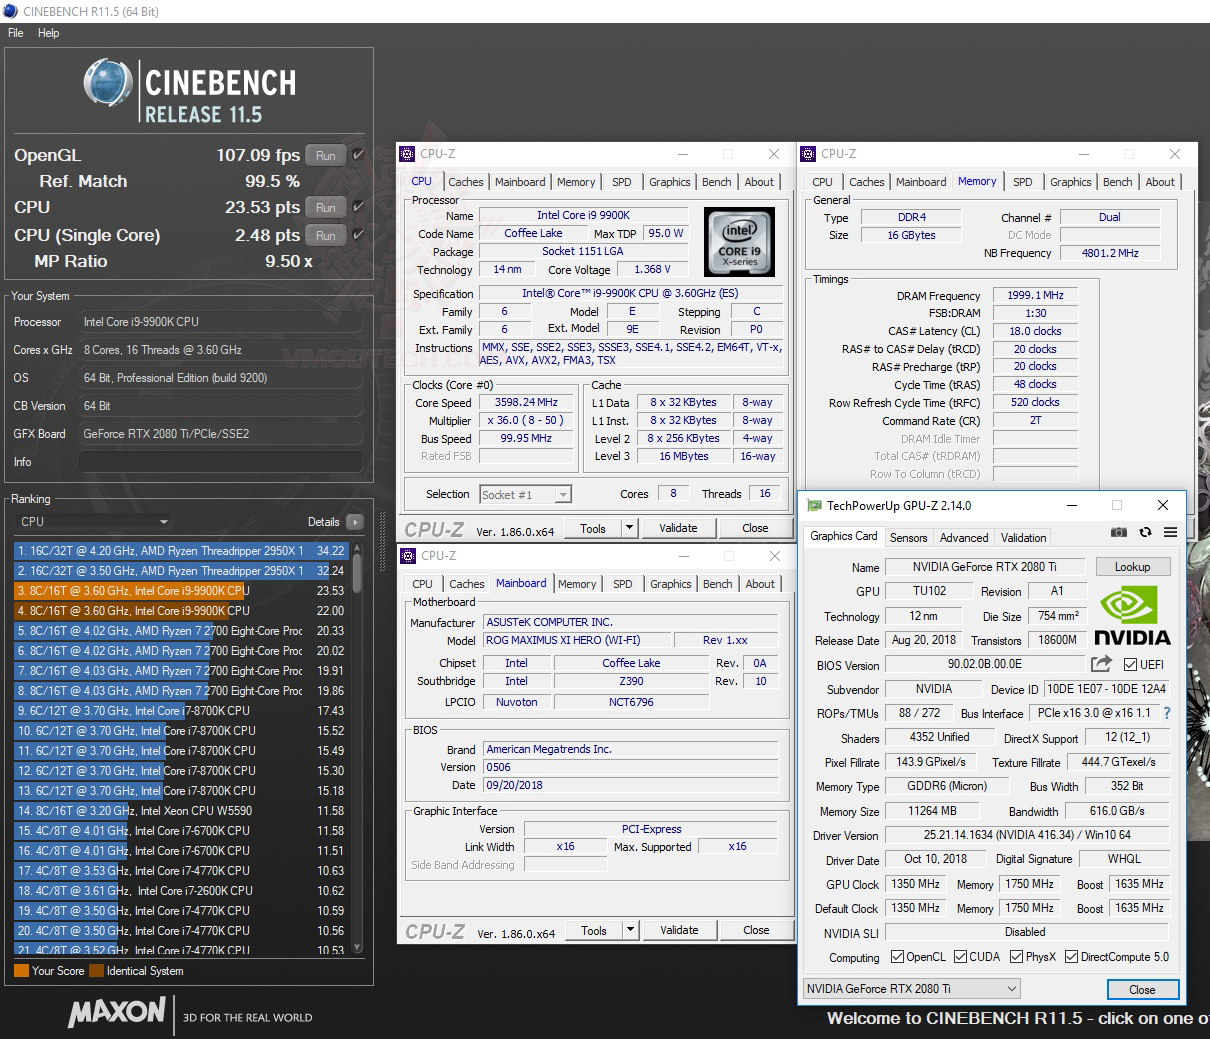Click Close in the CPU-Z Mainboard window
Viewport: 1210px width, 1039px height.
pos(757,930)
